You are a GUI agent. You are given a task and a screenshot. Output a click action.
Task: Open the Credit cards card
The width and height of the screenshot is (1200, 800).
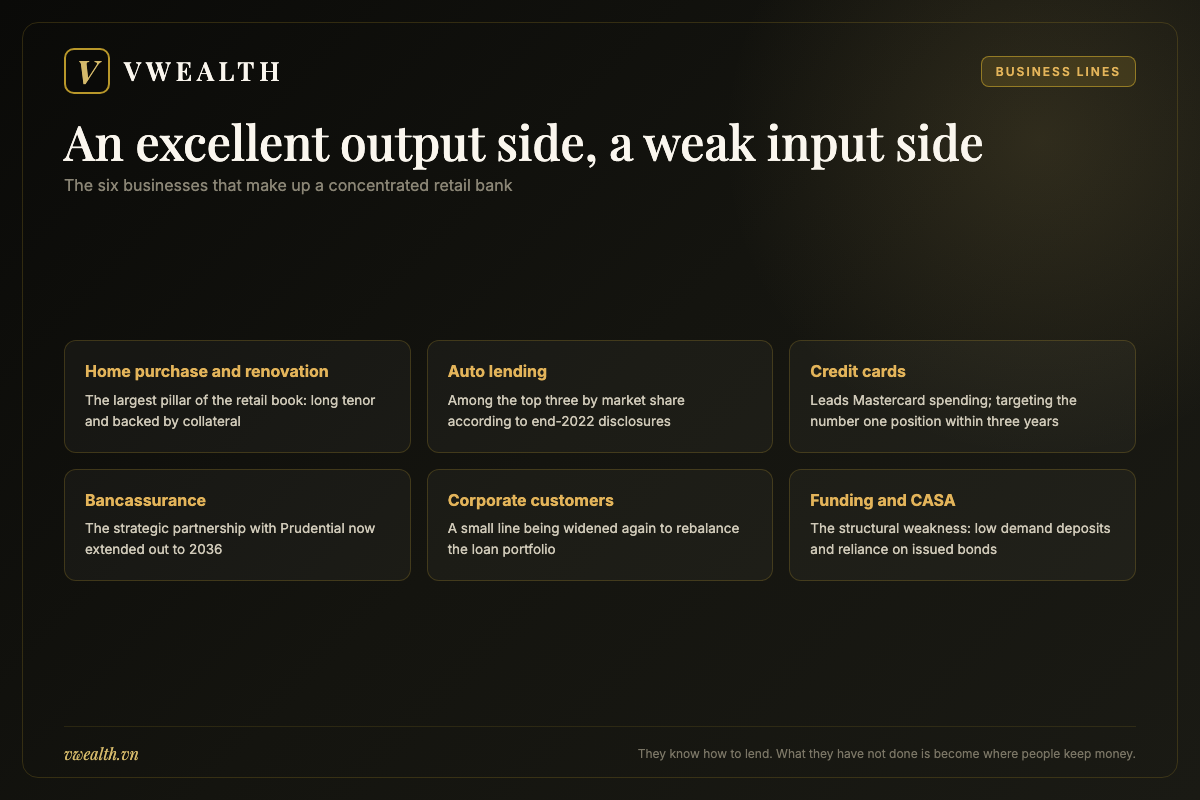pyautogui.click(x=962, y=396)
